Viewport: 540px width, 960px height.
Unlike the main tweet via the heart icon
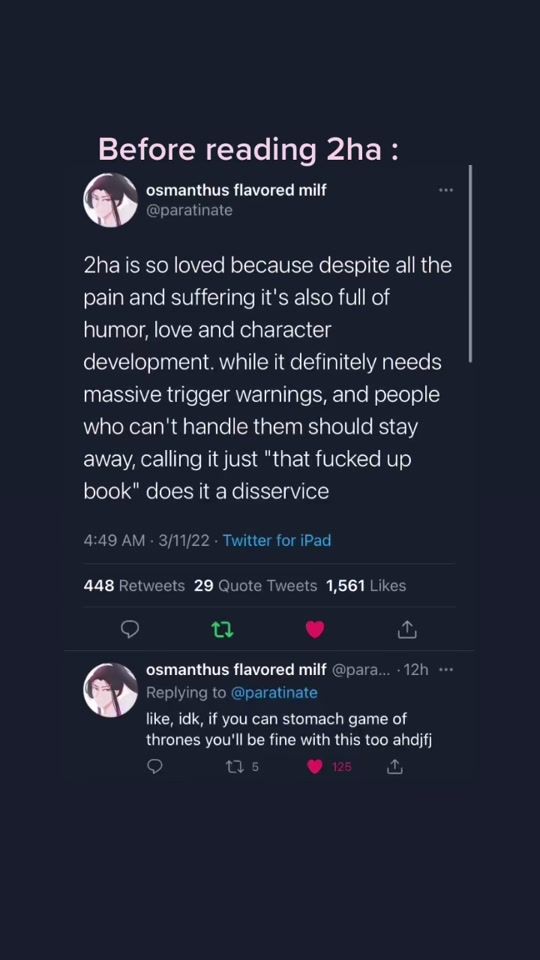(315, 629)
